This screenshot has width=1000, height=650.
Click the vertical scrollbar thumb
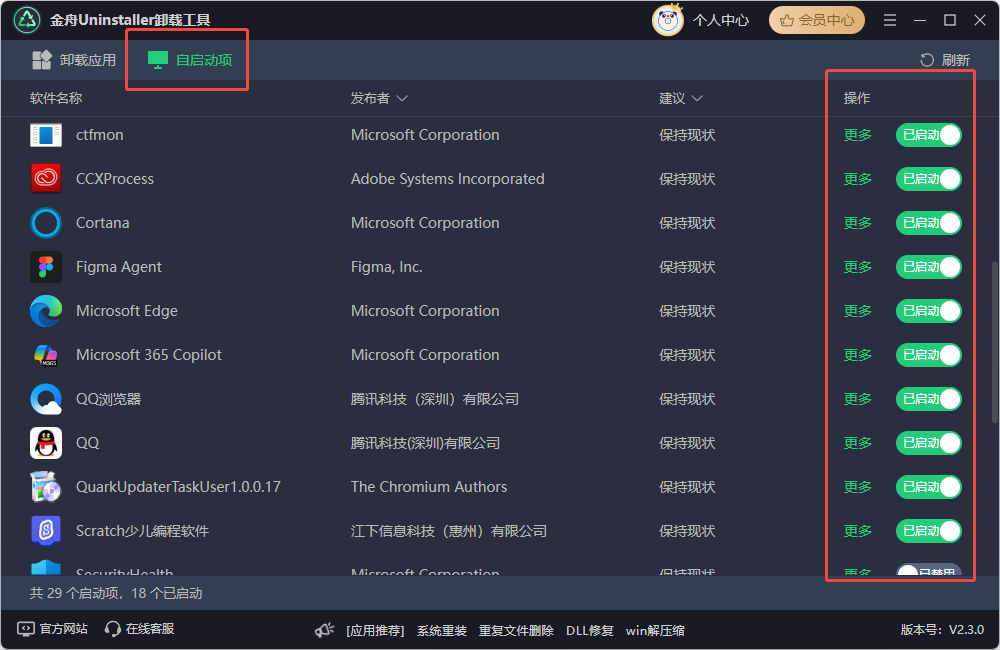(x=993, y=340)
